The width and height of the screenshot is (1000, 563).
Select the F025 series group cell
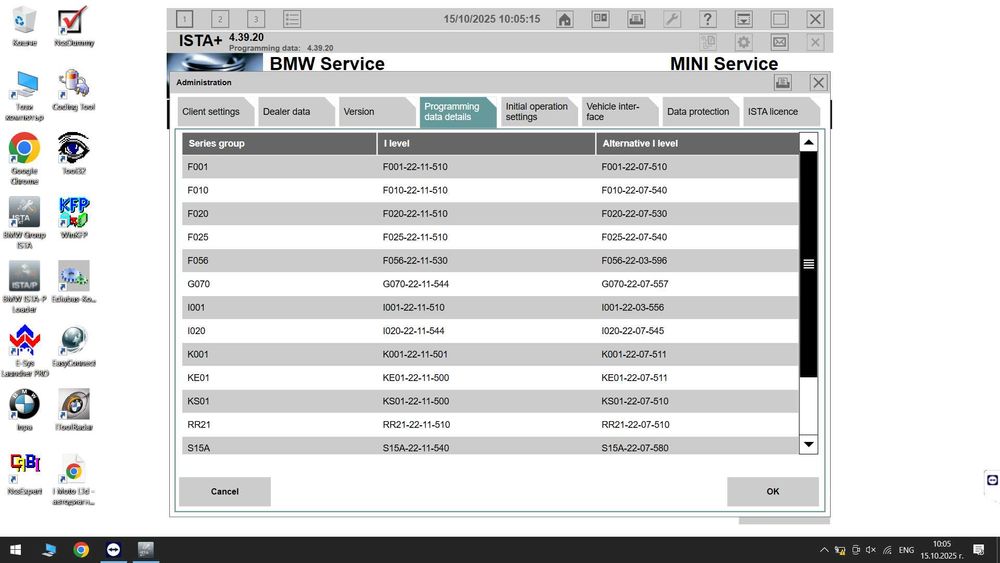tap(198, 237)
